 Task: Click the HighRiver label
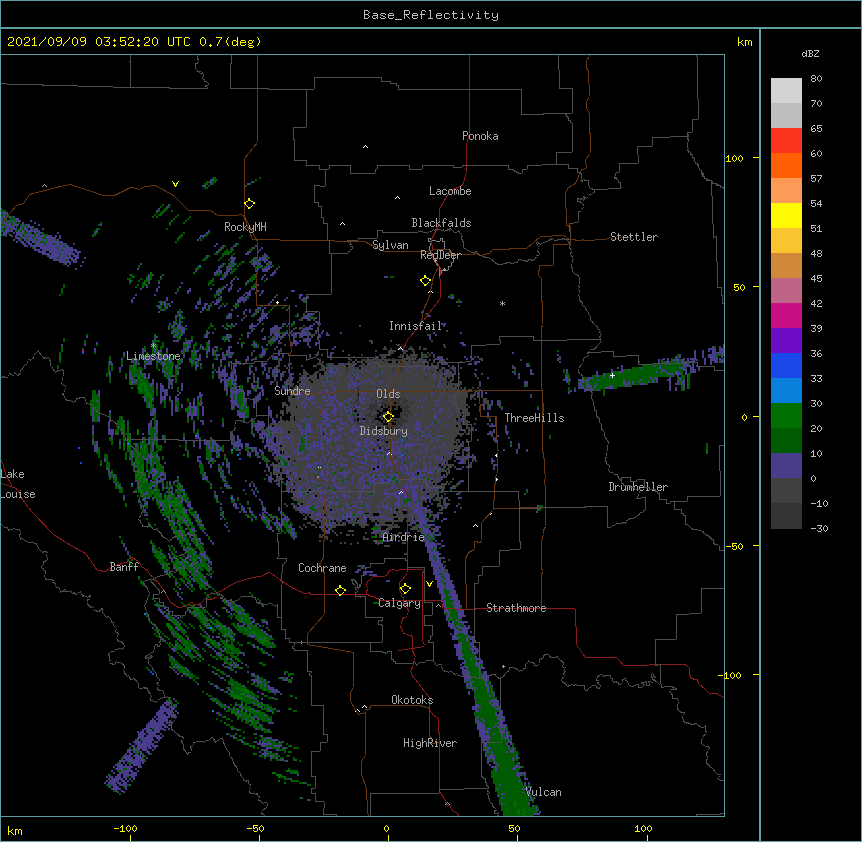pos(430,743)
